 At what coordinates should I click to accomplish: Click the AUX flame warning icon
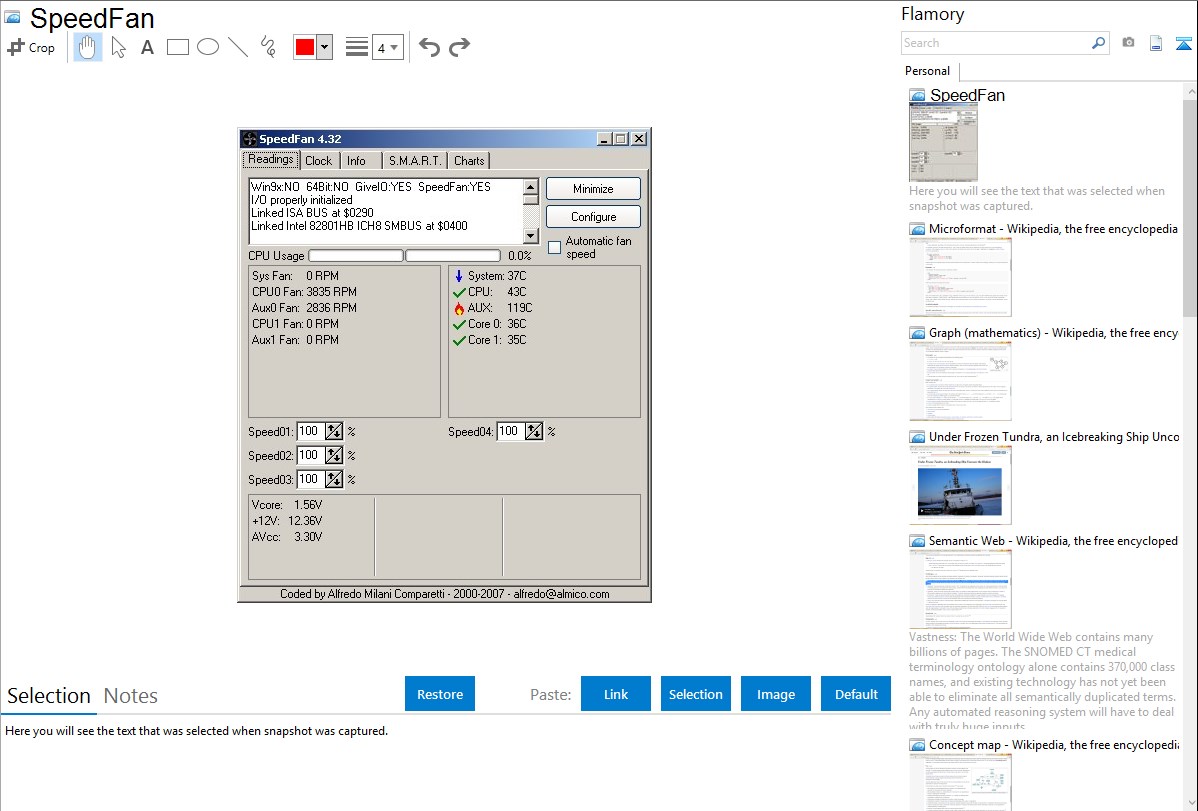[x=459, y=308]
